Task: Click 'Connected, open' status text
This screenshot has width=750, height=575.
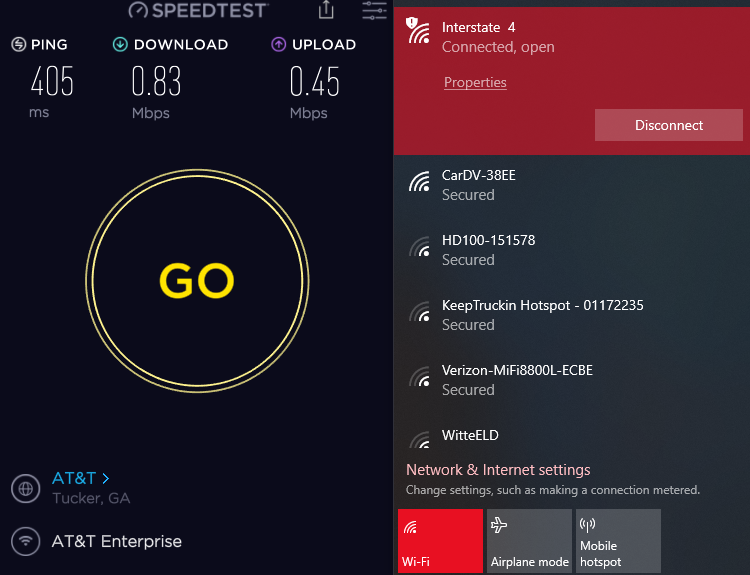Action: click(498, 47)
